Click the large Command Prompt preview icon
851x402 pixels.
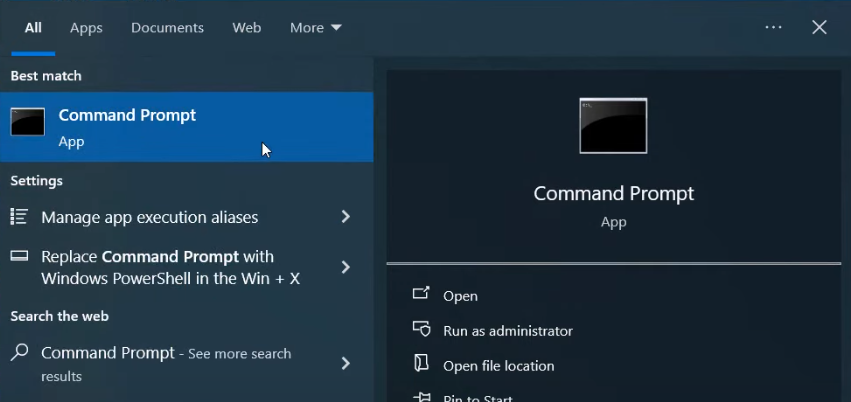coord(613,126)
